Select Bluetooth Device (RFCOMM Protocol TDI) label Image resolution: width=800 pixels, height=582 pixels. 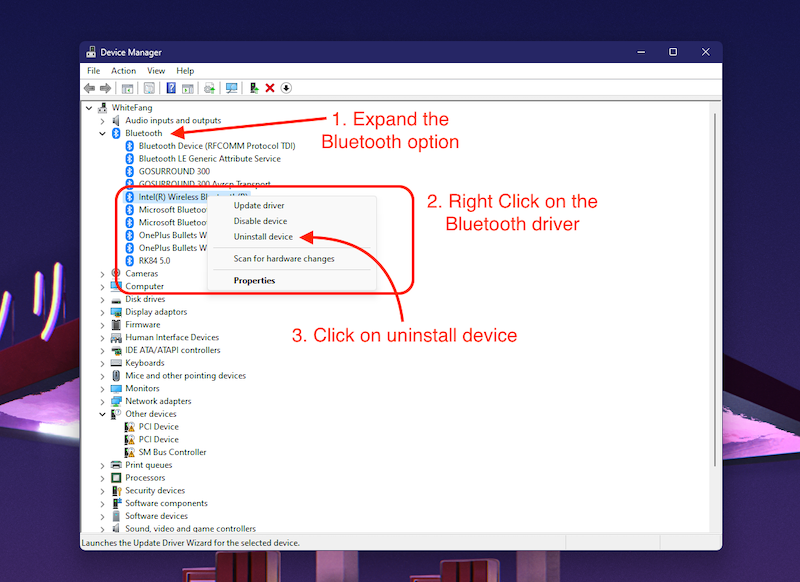tap(217, 146)
